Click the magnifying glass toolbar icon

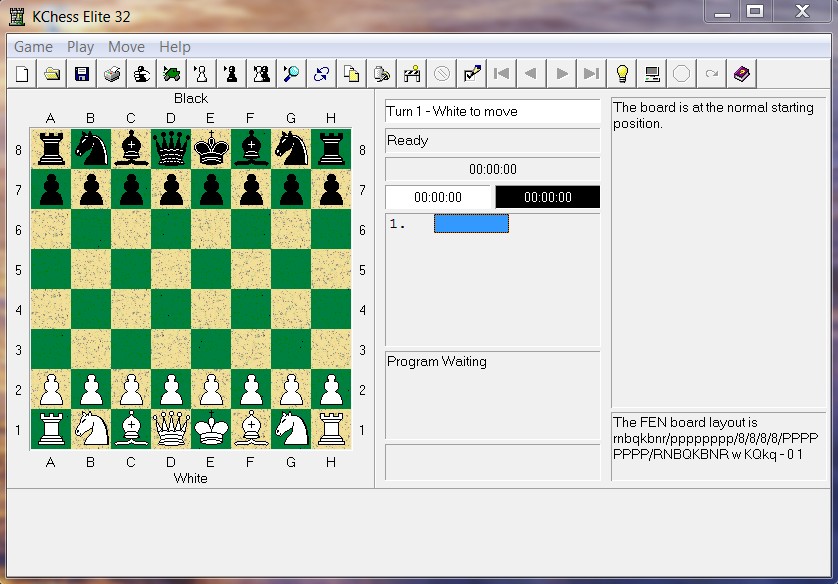click(x=292, y=73)
